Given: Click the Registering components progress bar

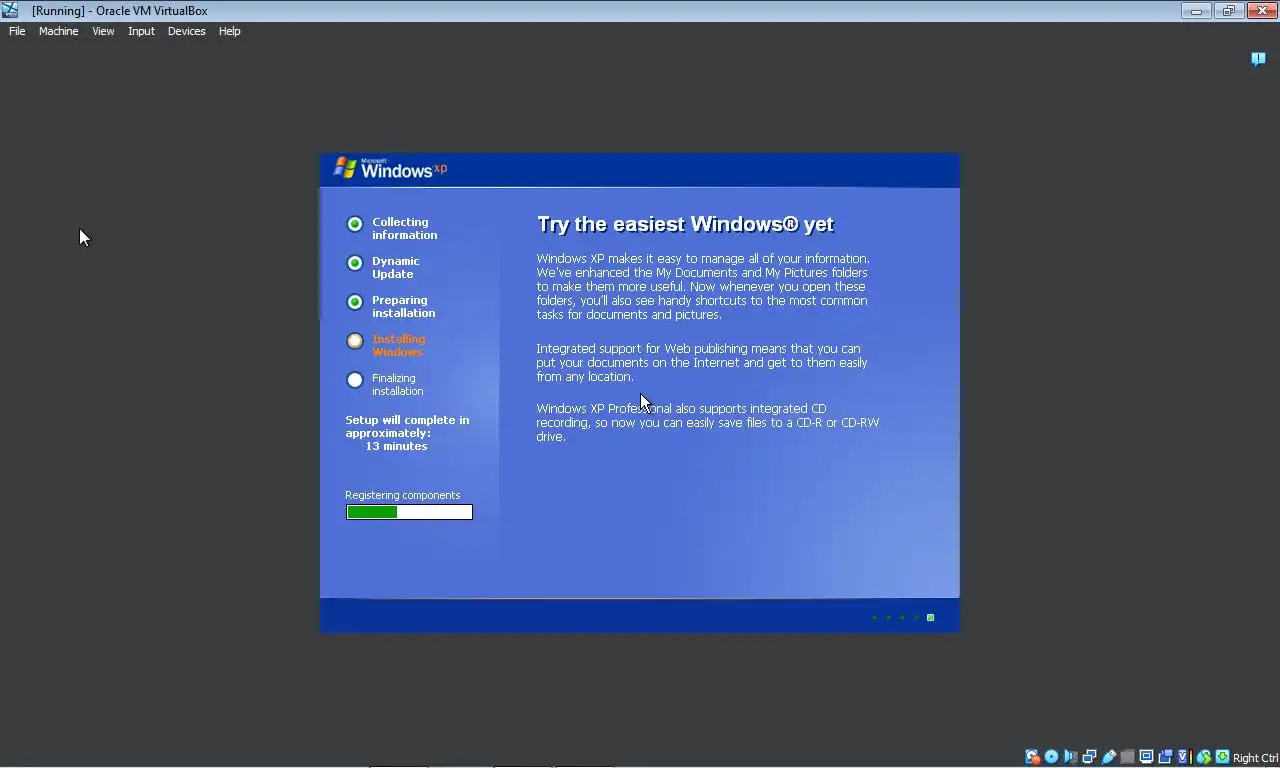Looking at the screenshot, I should [x=409, y=512].
